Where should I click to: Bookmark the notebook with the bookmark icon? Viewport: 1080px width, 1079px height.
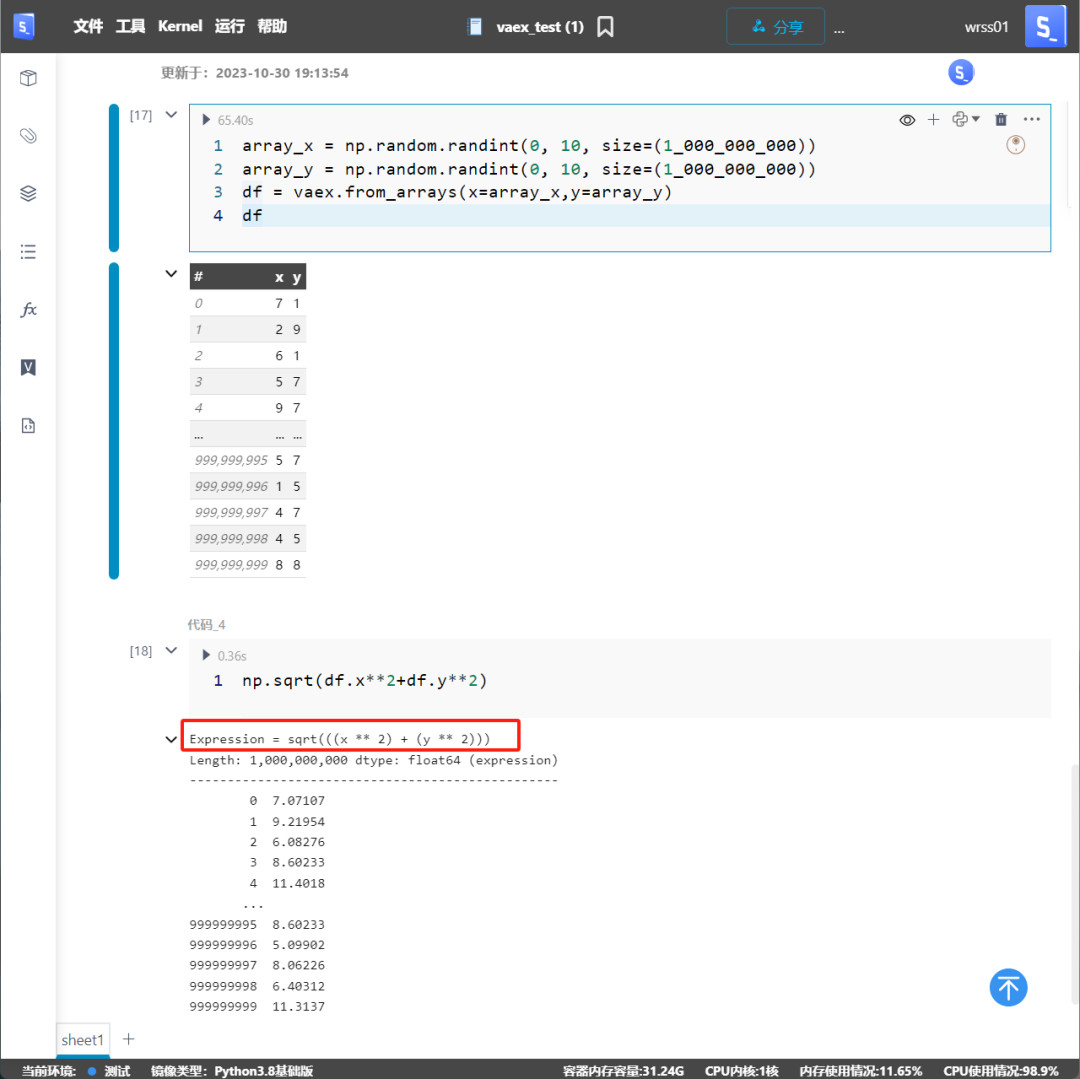[605, 27]
